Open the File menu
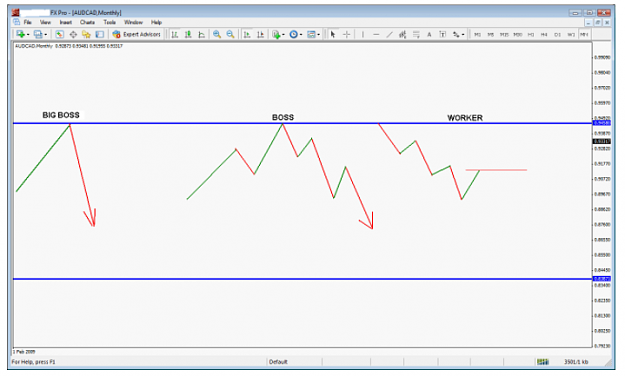 click(28, 22)
